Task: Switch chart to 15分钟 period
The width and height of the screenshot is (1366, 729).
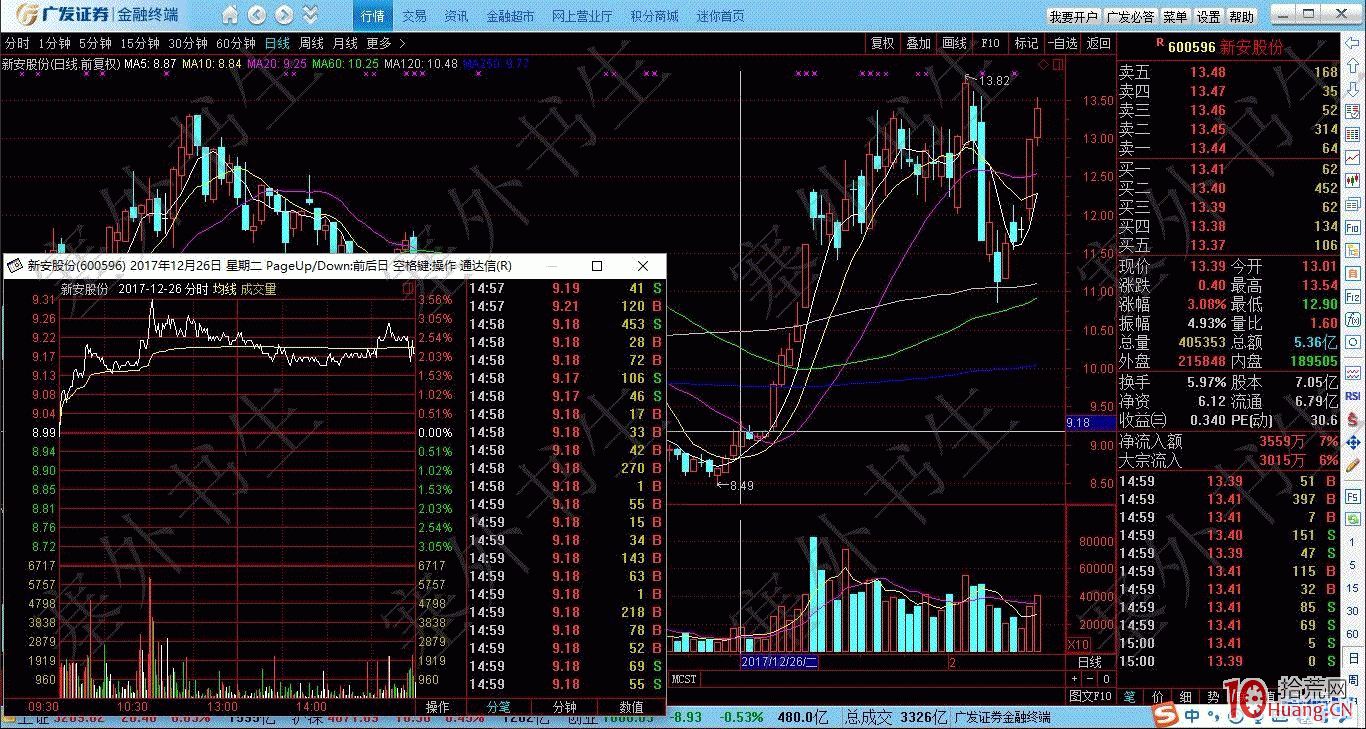Action: [x=139, y=43]
